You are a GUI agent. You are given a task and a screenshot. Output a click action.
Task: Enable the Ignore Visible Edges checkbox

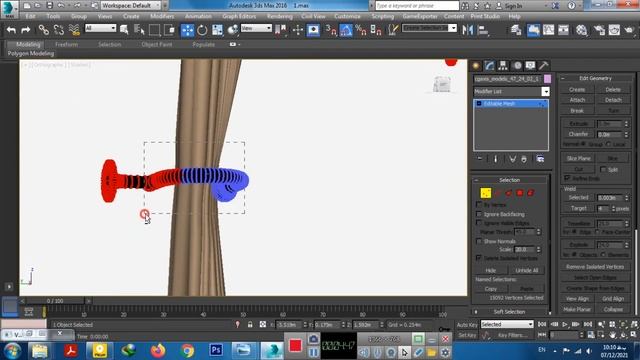tap(479, 223)
